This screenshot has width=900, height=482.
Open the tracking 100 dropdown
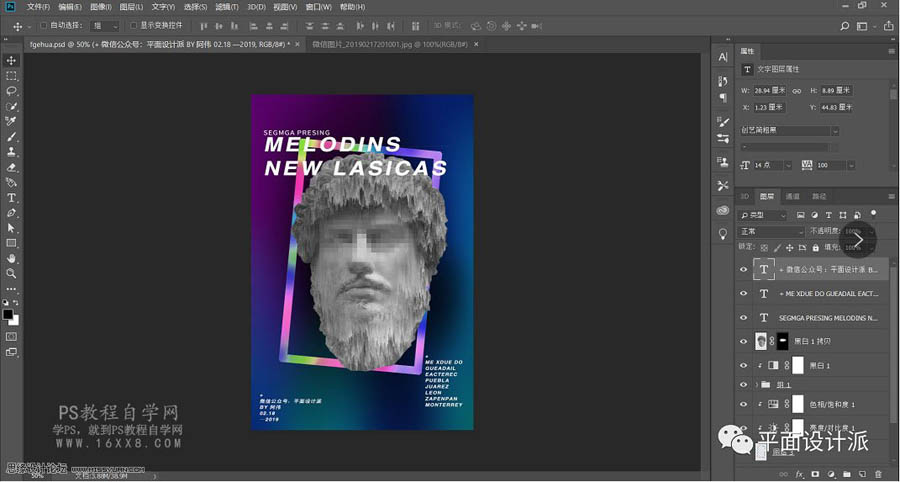(851, 165)
